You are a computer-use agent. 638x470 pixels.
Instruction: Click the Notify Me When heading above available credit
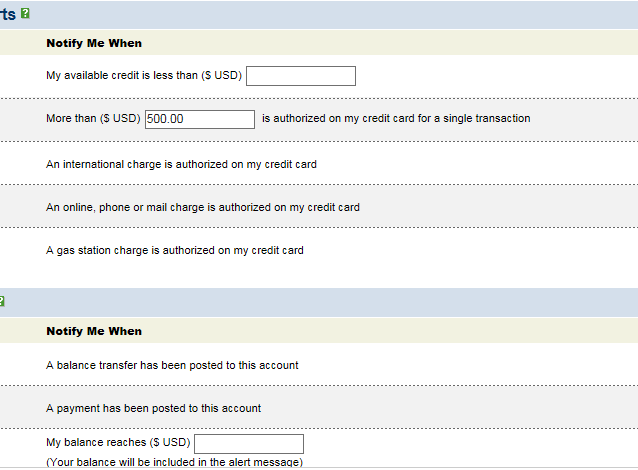(x=94, y=43)
